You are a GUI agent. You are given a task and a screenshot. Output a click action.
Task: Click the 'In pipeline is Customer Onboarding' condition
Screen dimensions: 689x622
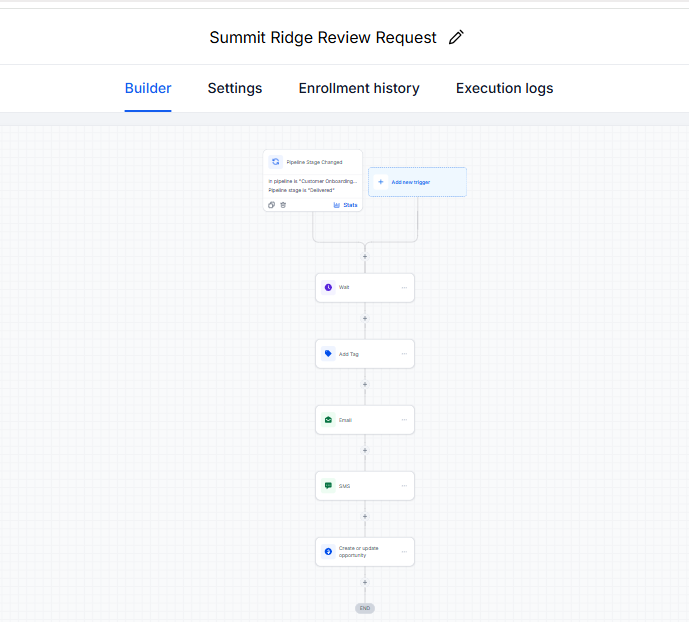click(x=312, y=181)
